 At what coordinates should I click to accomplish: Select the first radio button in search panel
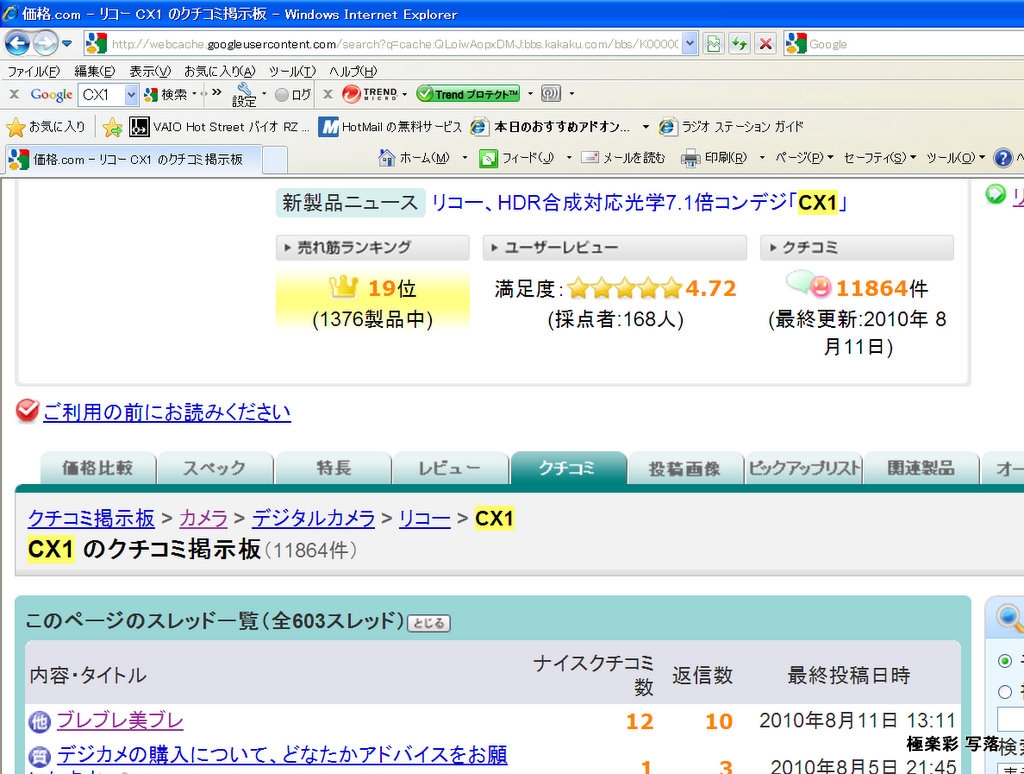coord(1004,661)
